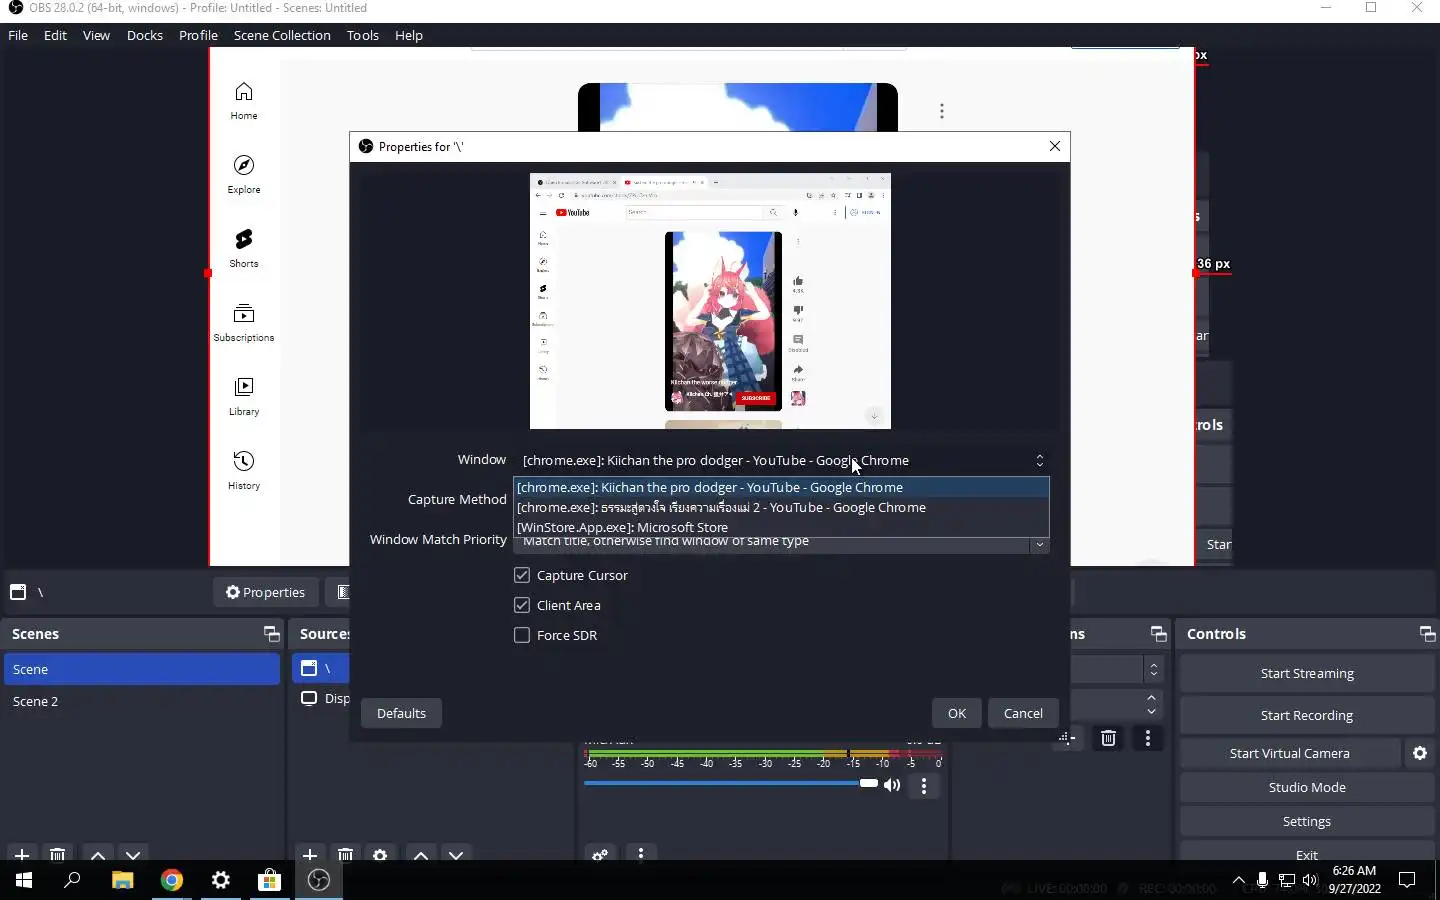Move selected source up in Sources list
The image size is (1440, 900).
421,855
